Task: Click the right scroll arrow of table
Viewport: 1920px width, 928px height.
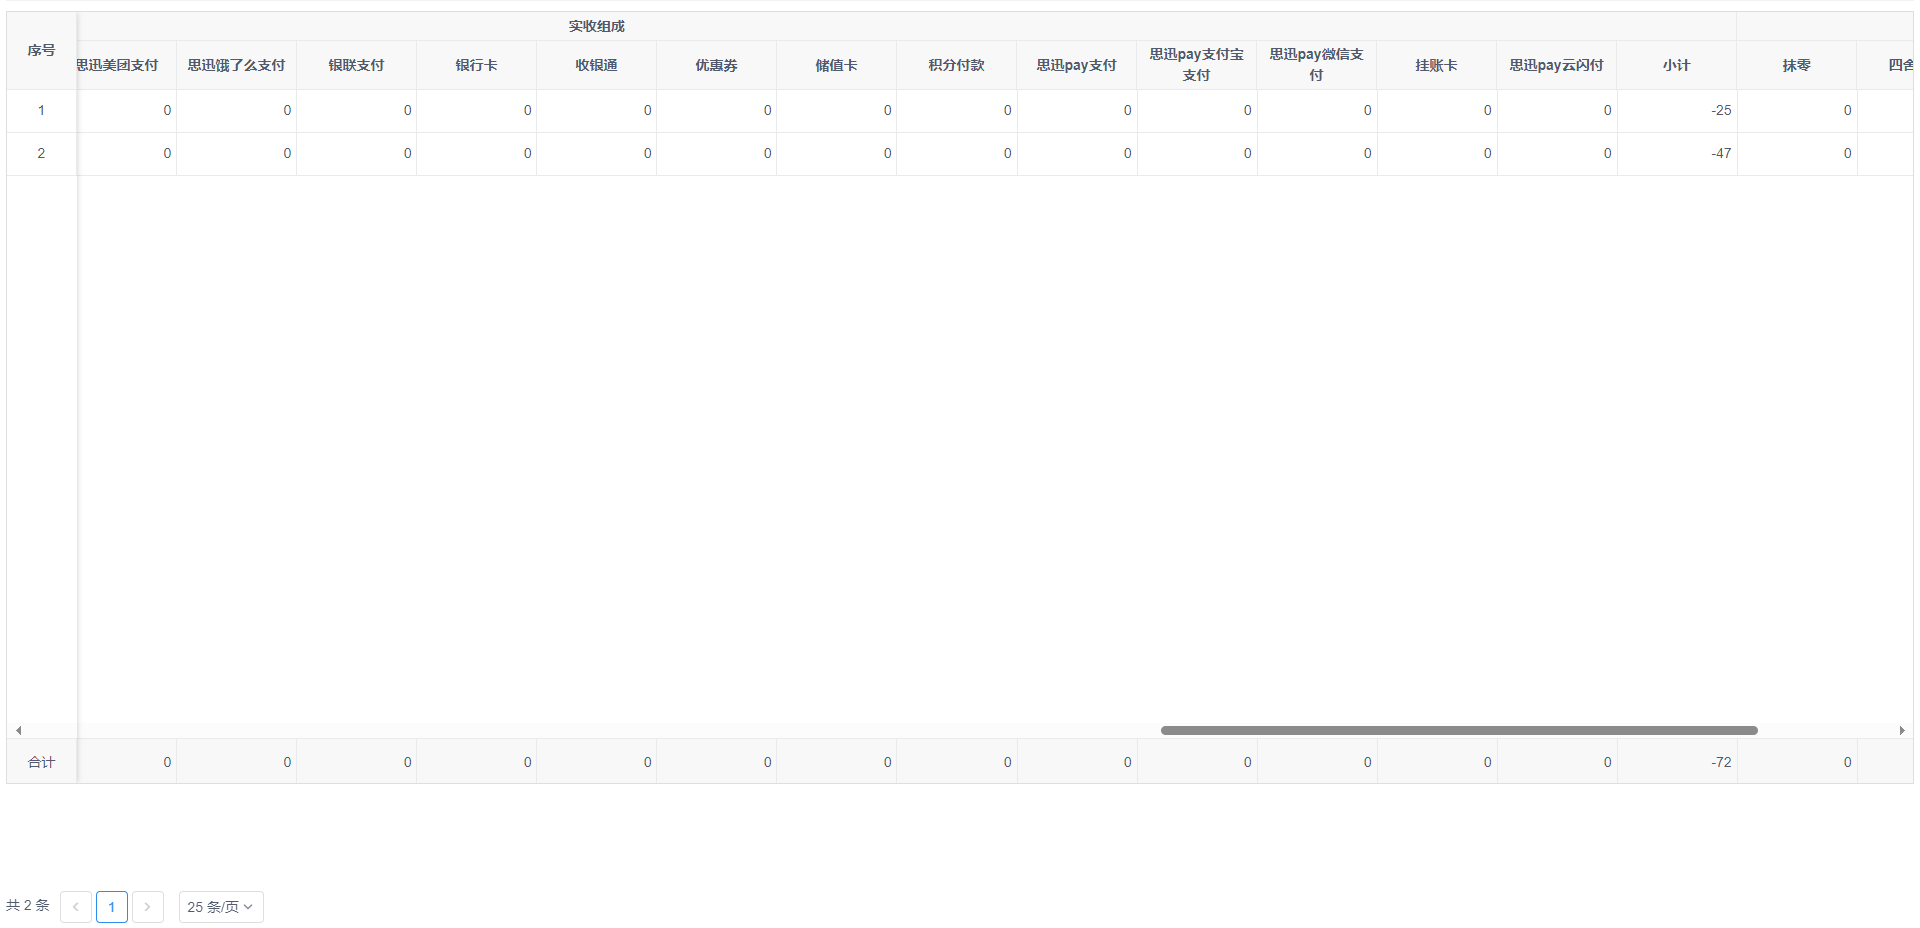Action: tap(1901, 731)
